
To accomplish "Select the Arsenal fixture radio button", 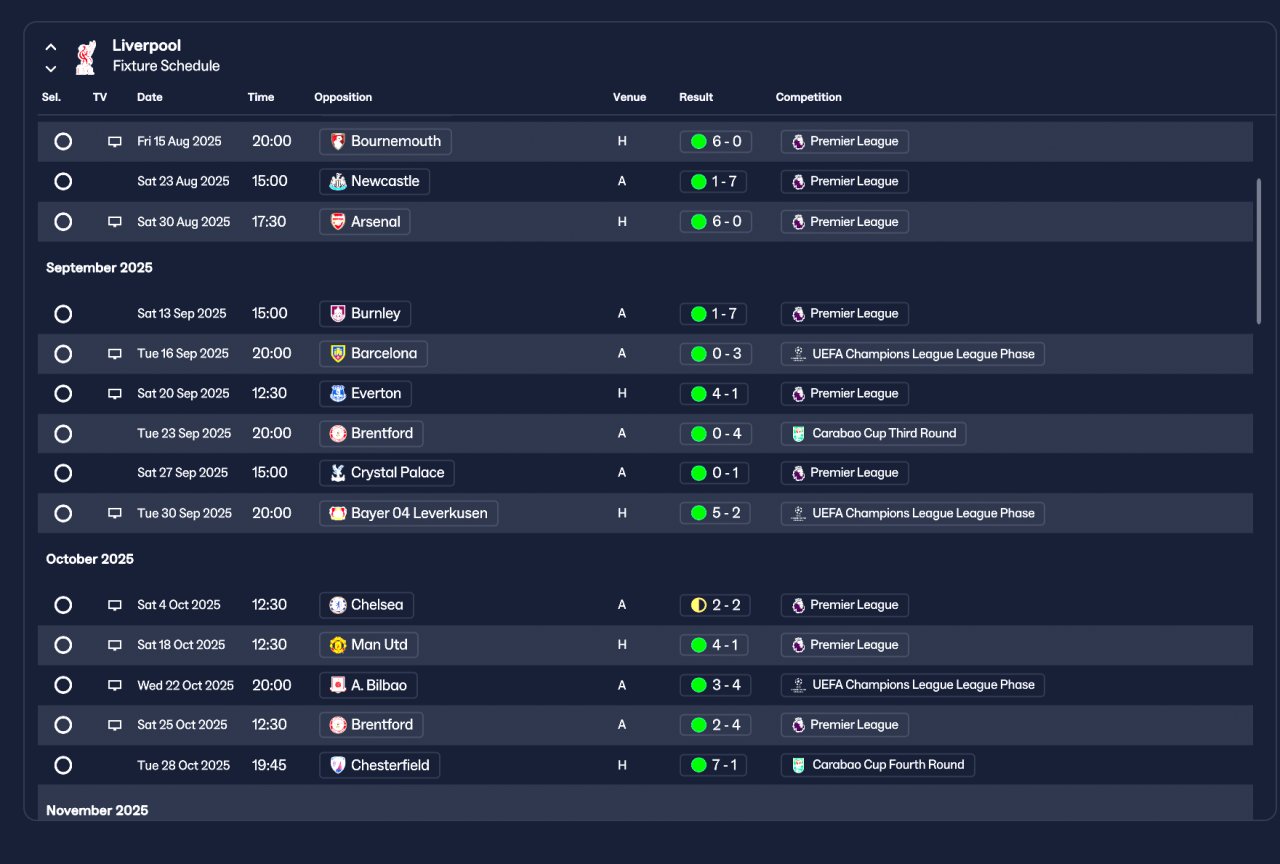I will (x=63, y=222).
